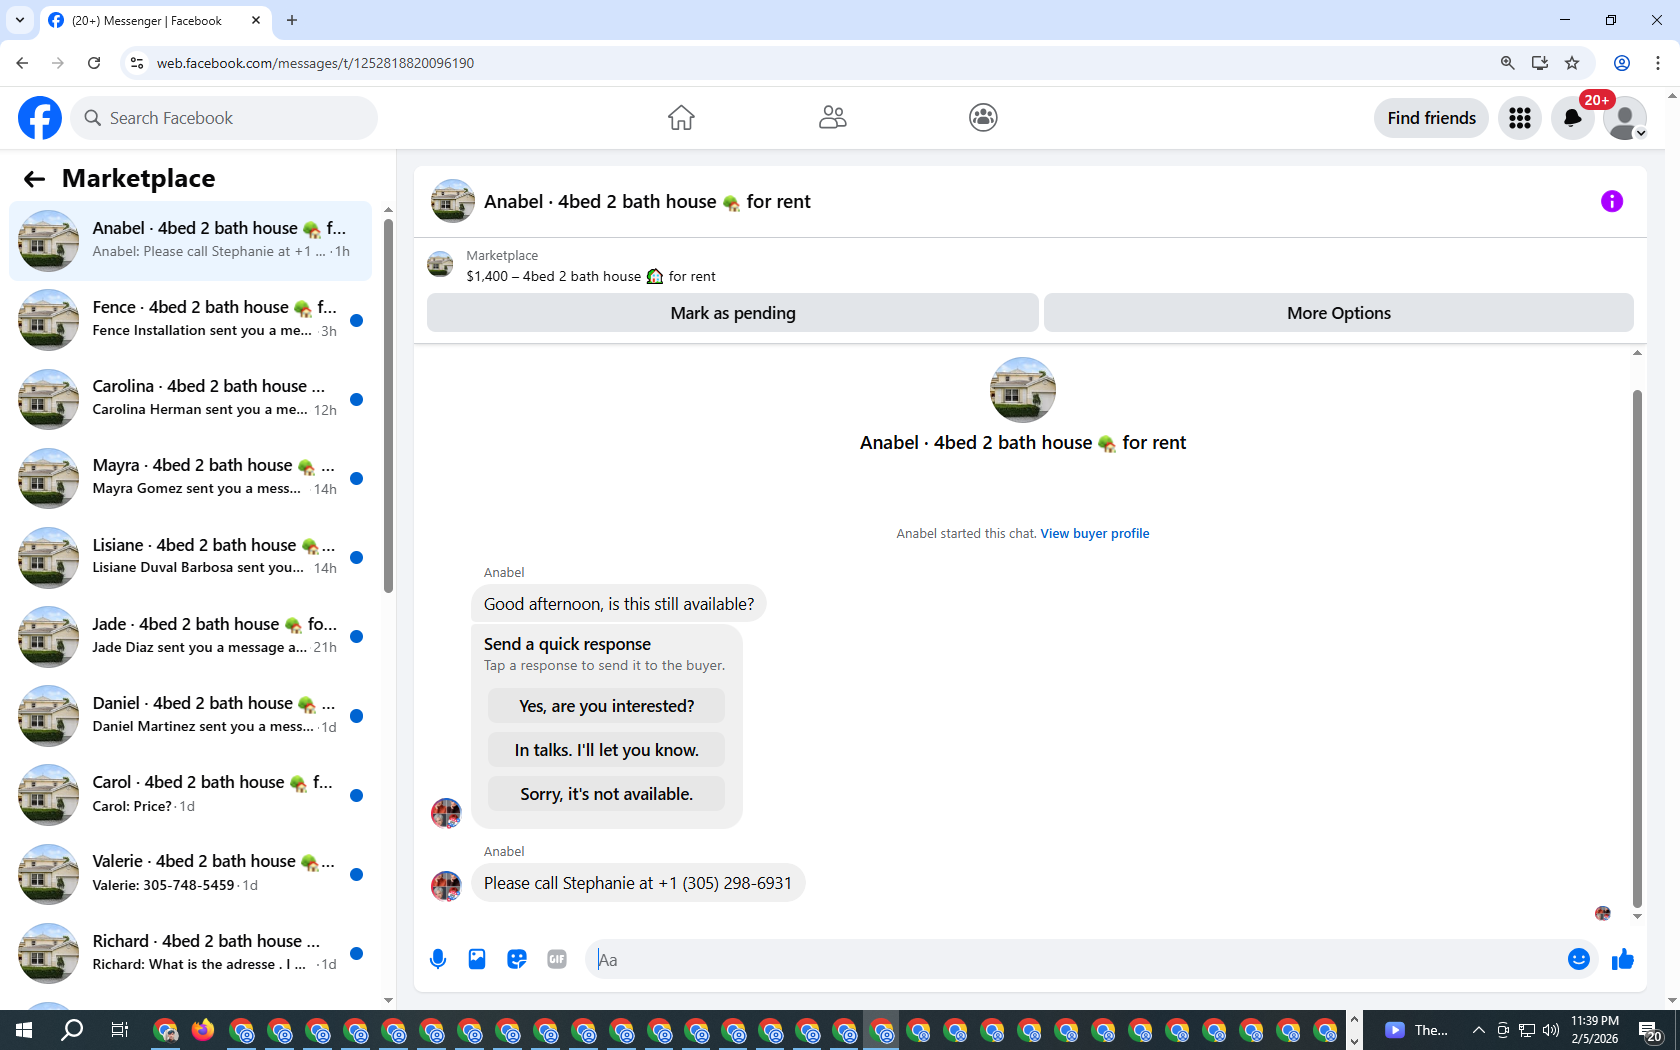The width and height of the screenshot is (1680, 1050).
Task: Open Chrome profile icon
Action: click(1622, 63)
